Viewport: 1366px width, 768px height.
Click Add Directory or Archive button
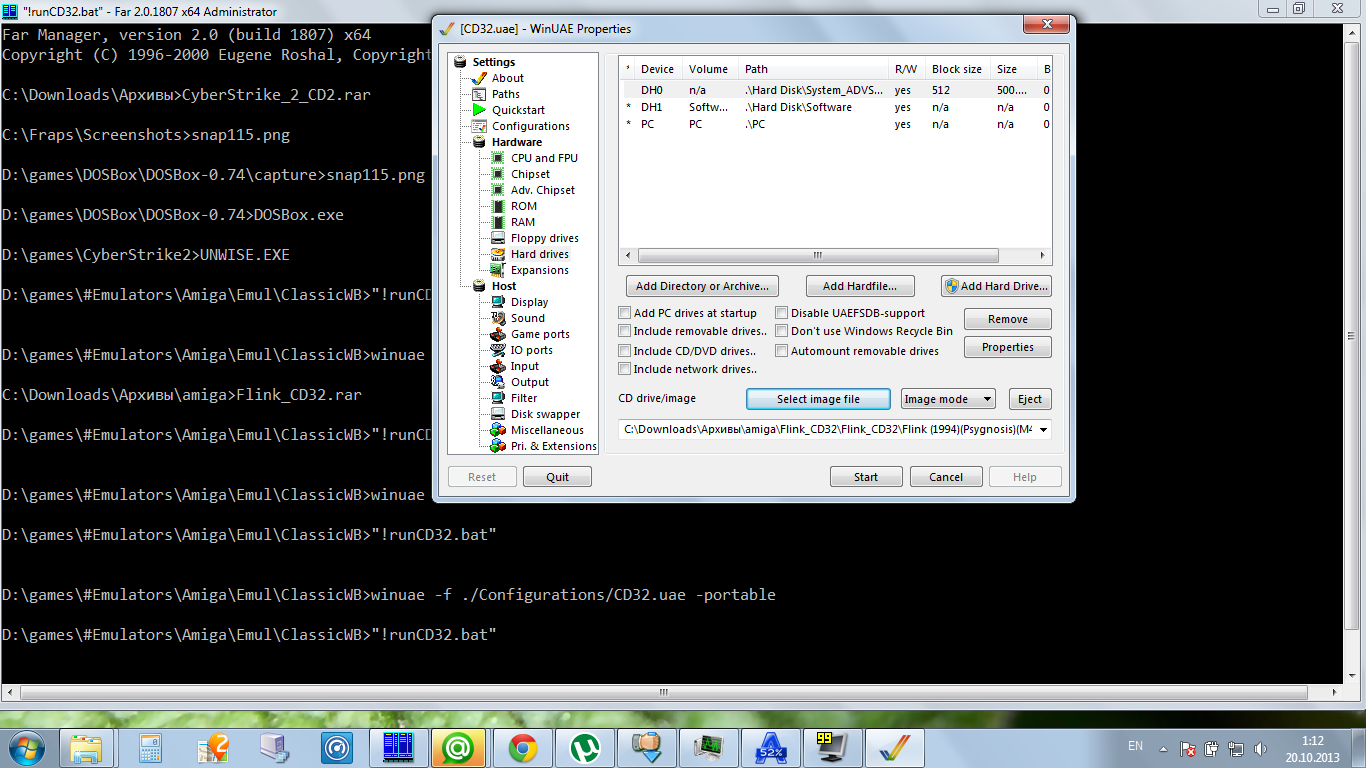point(702,286)
